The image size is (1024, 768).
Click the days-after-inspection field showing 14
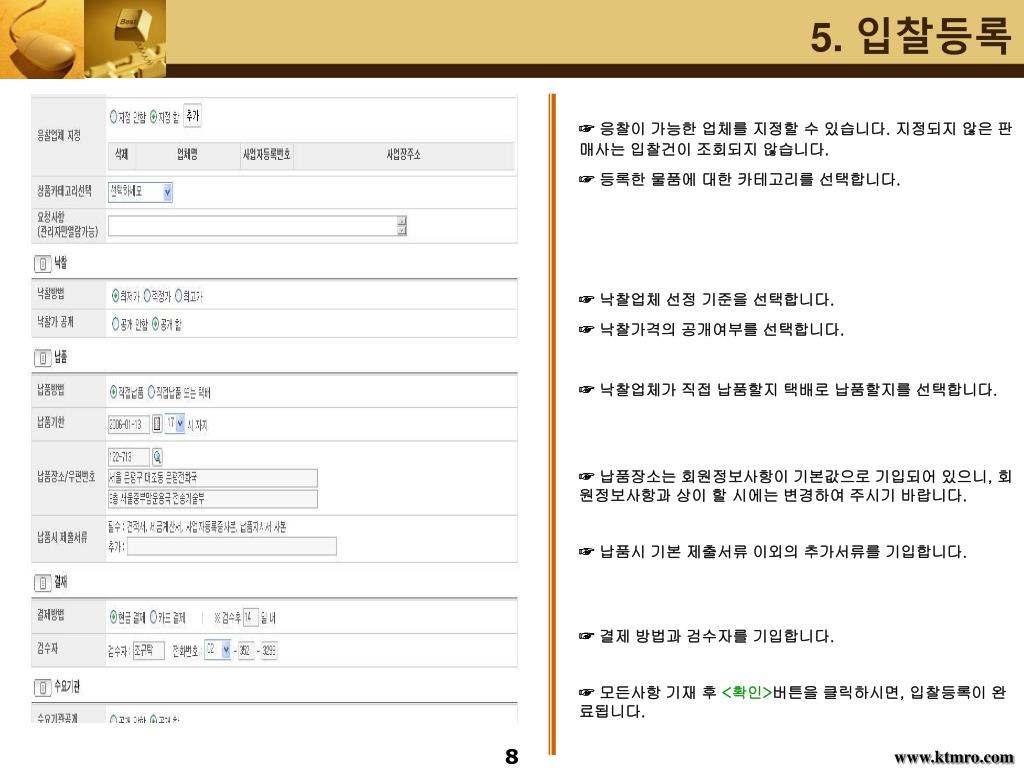click(x=250, y=616)
